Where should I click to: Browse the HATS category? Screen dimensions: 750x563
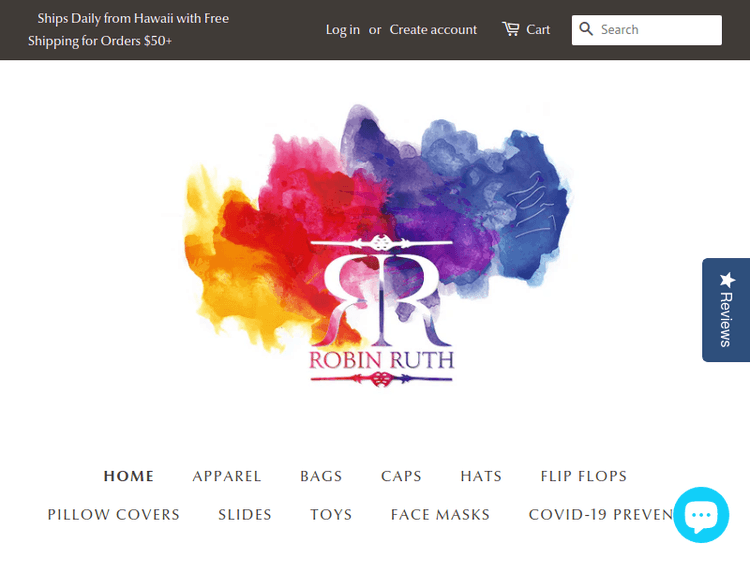click(x=481, y=476)
